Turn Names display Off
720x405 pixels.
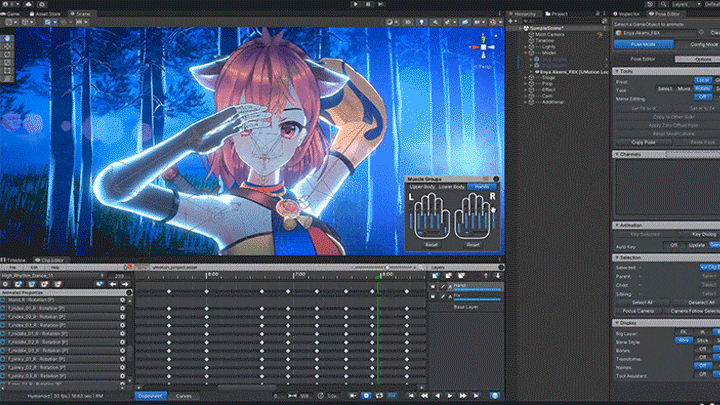703,366
